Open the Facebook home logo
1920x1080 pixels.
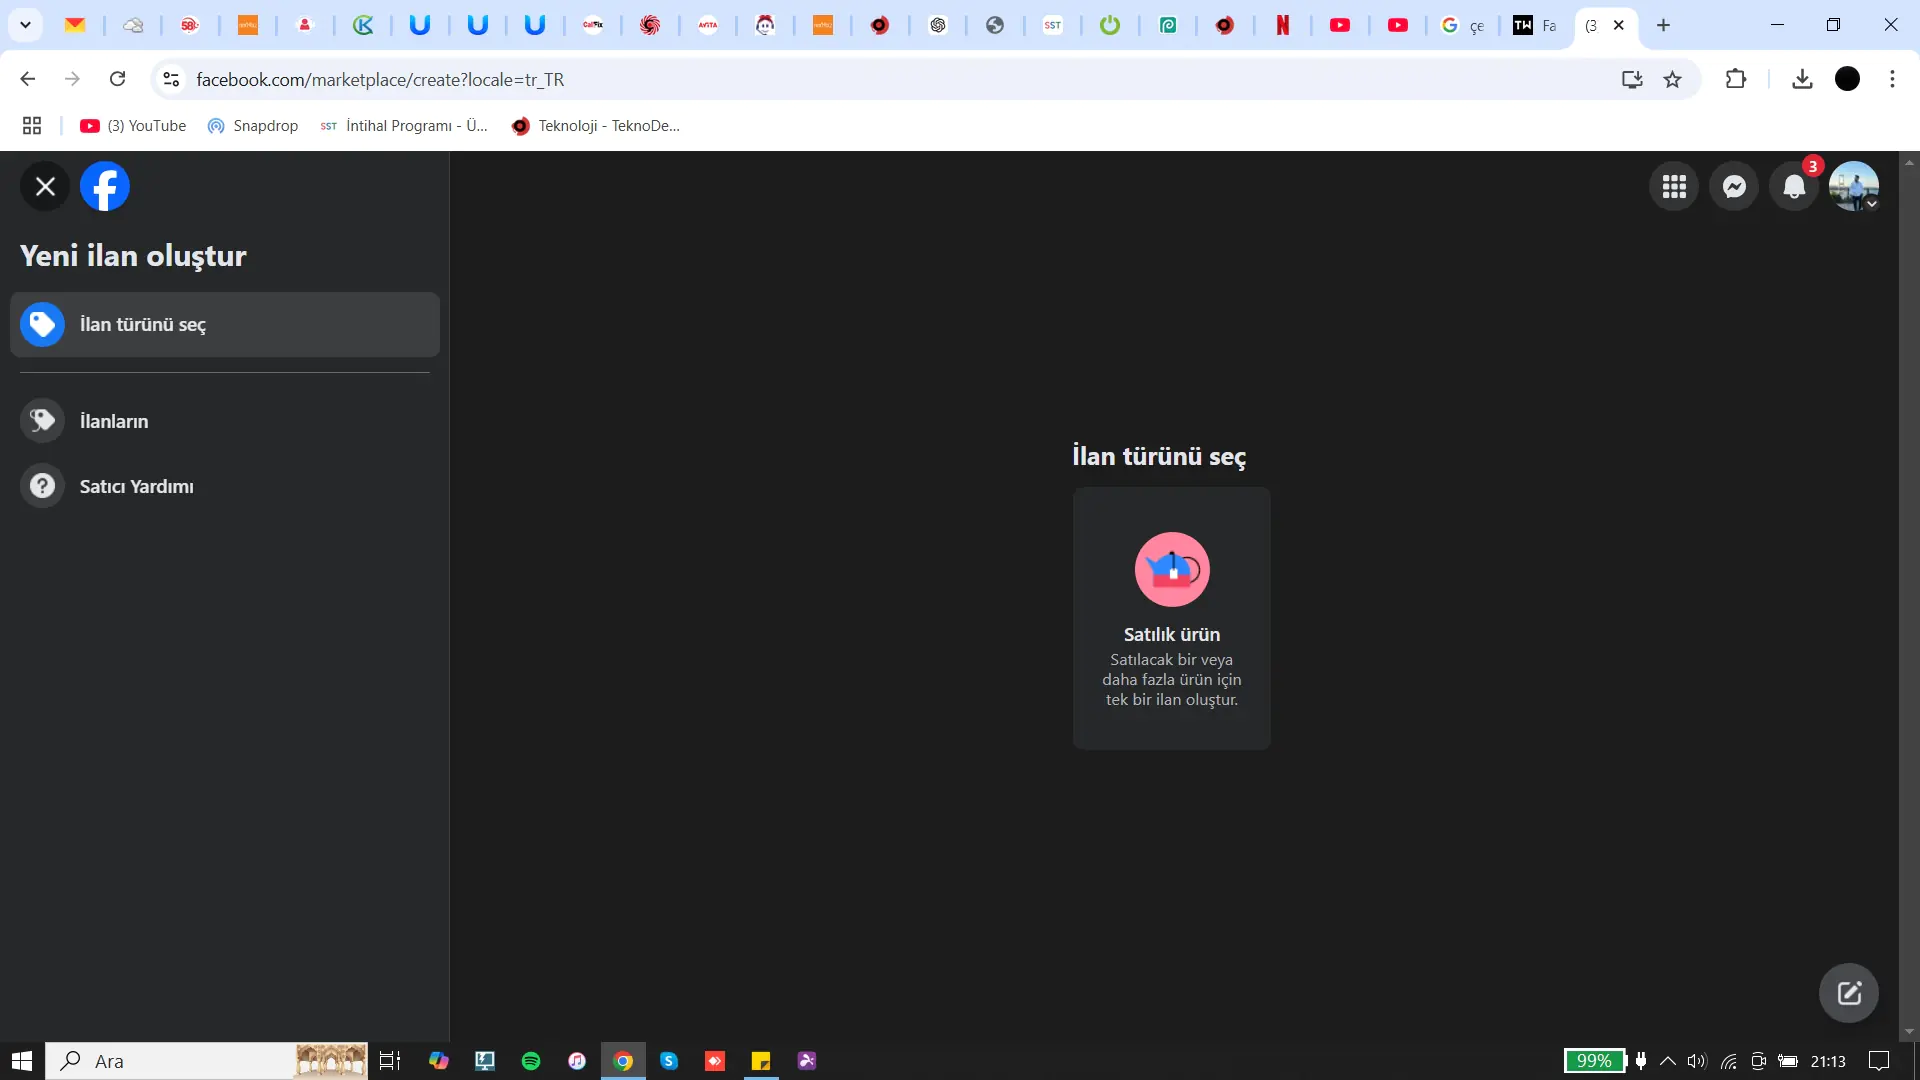105,186
